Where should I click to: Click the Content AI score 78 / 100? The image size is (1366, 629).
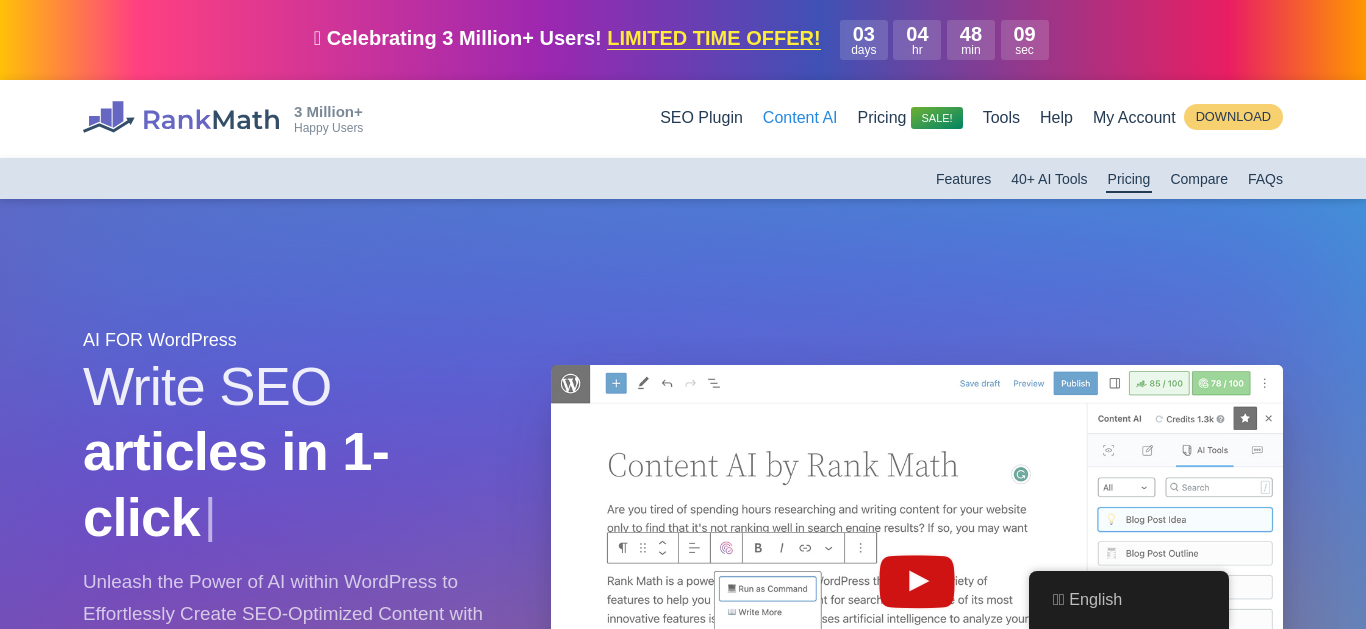click(1221, 383)
